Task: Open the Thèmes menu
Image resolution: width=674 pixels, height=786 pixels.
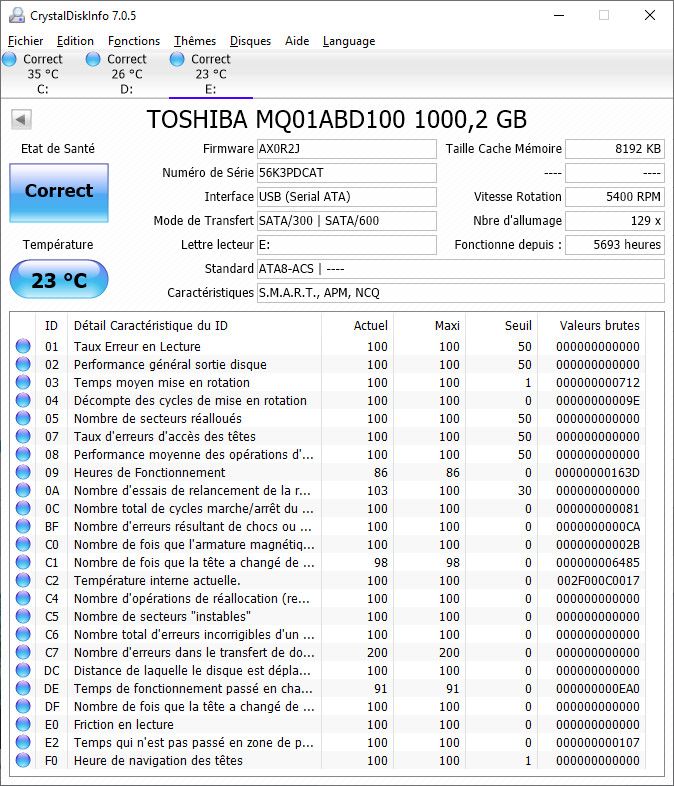Action: tap(195, 41)
